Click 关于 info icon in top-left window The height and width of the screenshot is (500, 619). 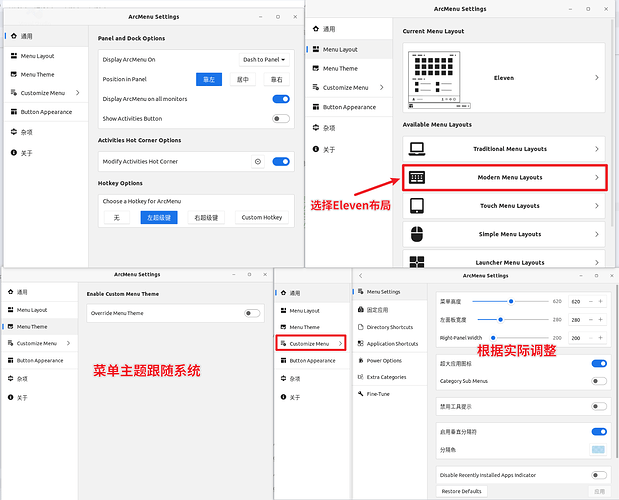click(14, 152)
